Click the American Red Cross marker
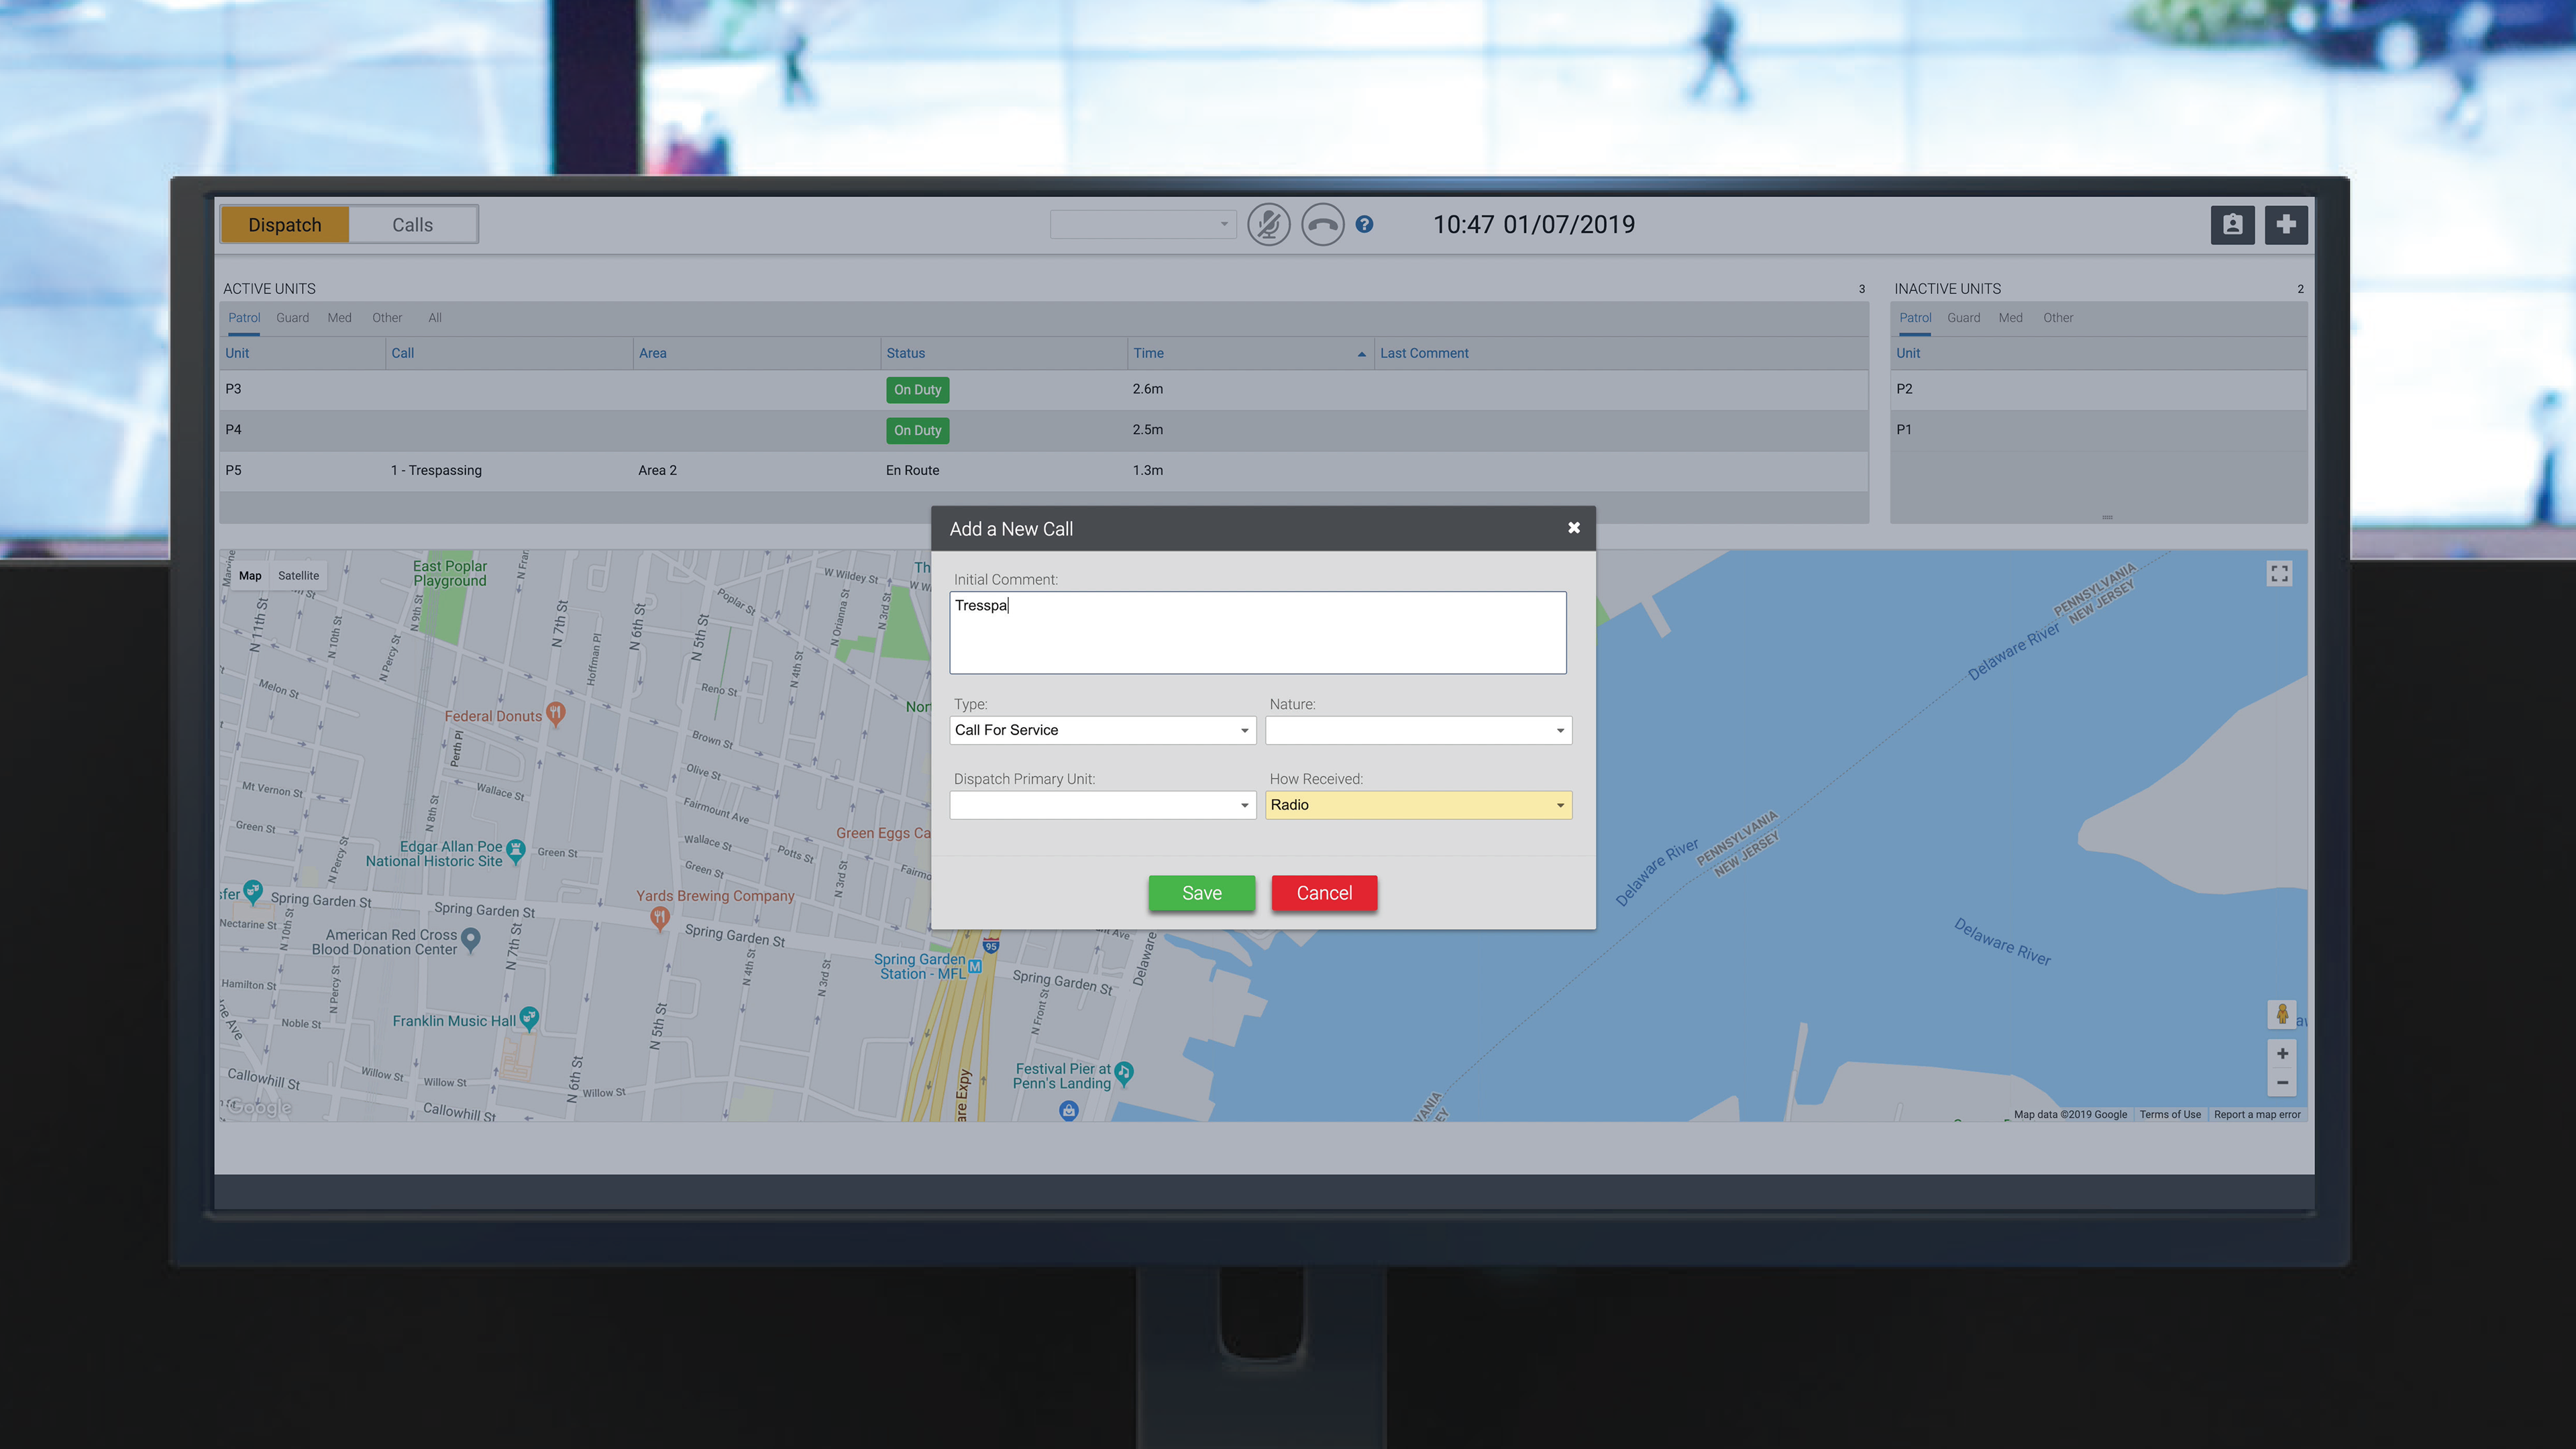This screenshot has height=1449, width=2576. (471, 939)
